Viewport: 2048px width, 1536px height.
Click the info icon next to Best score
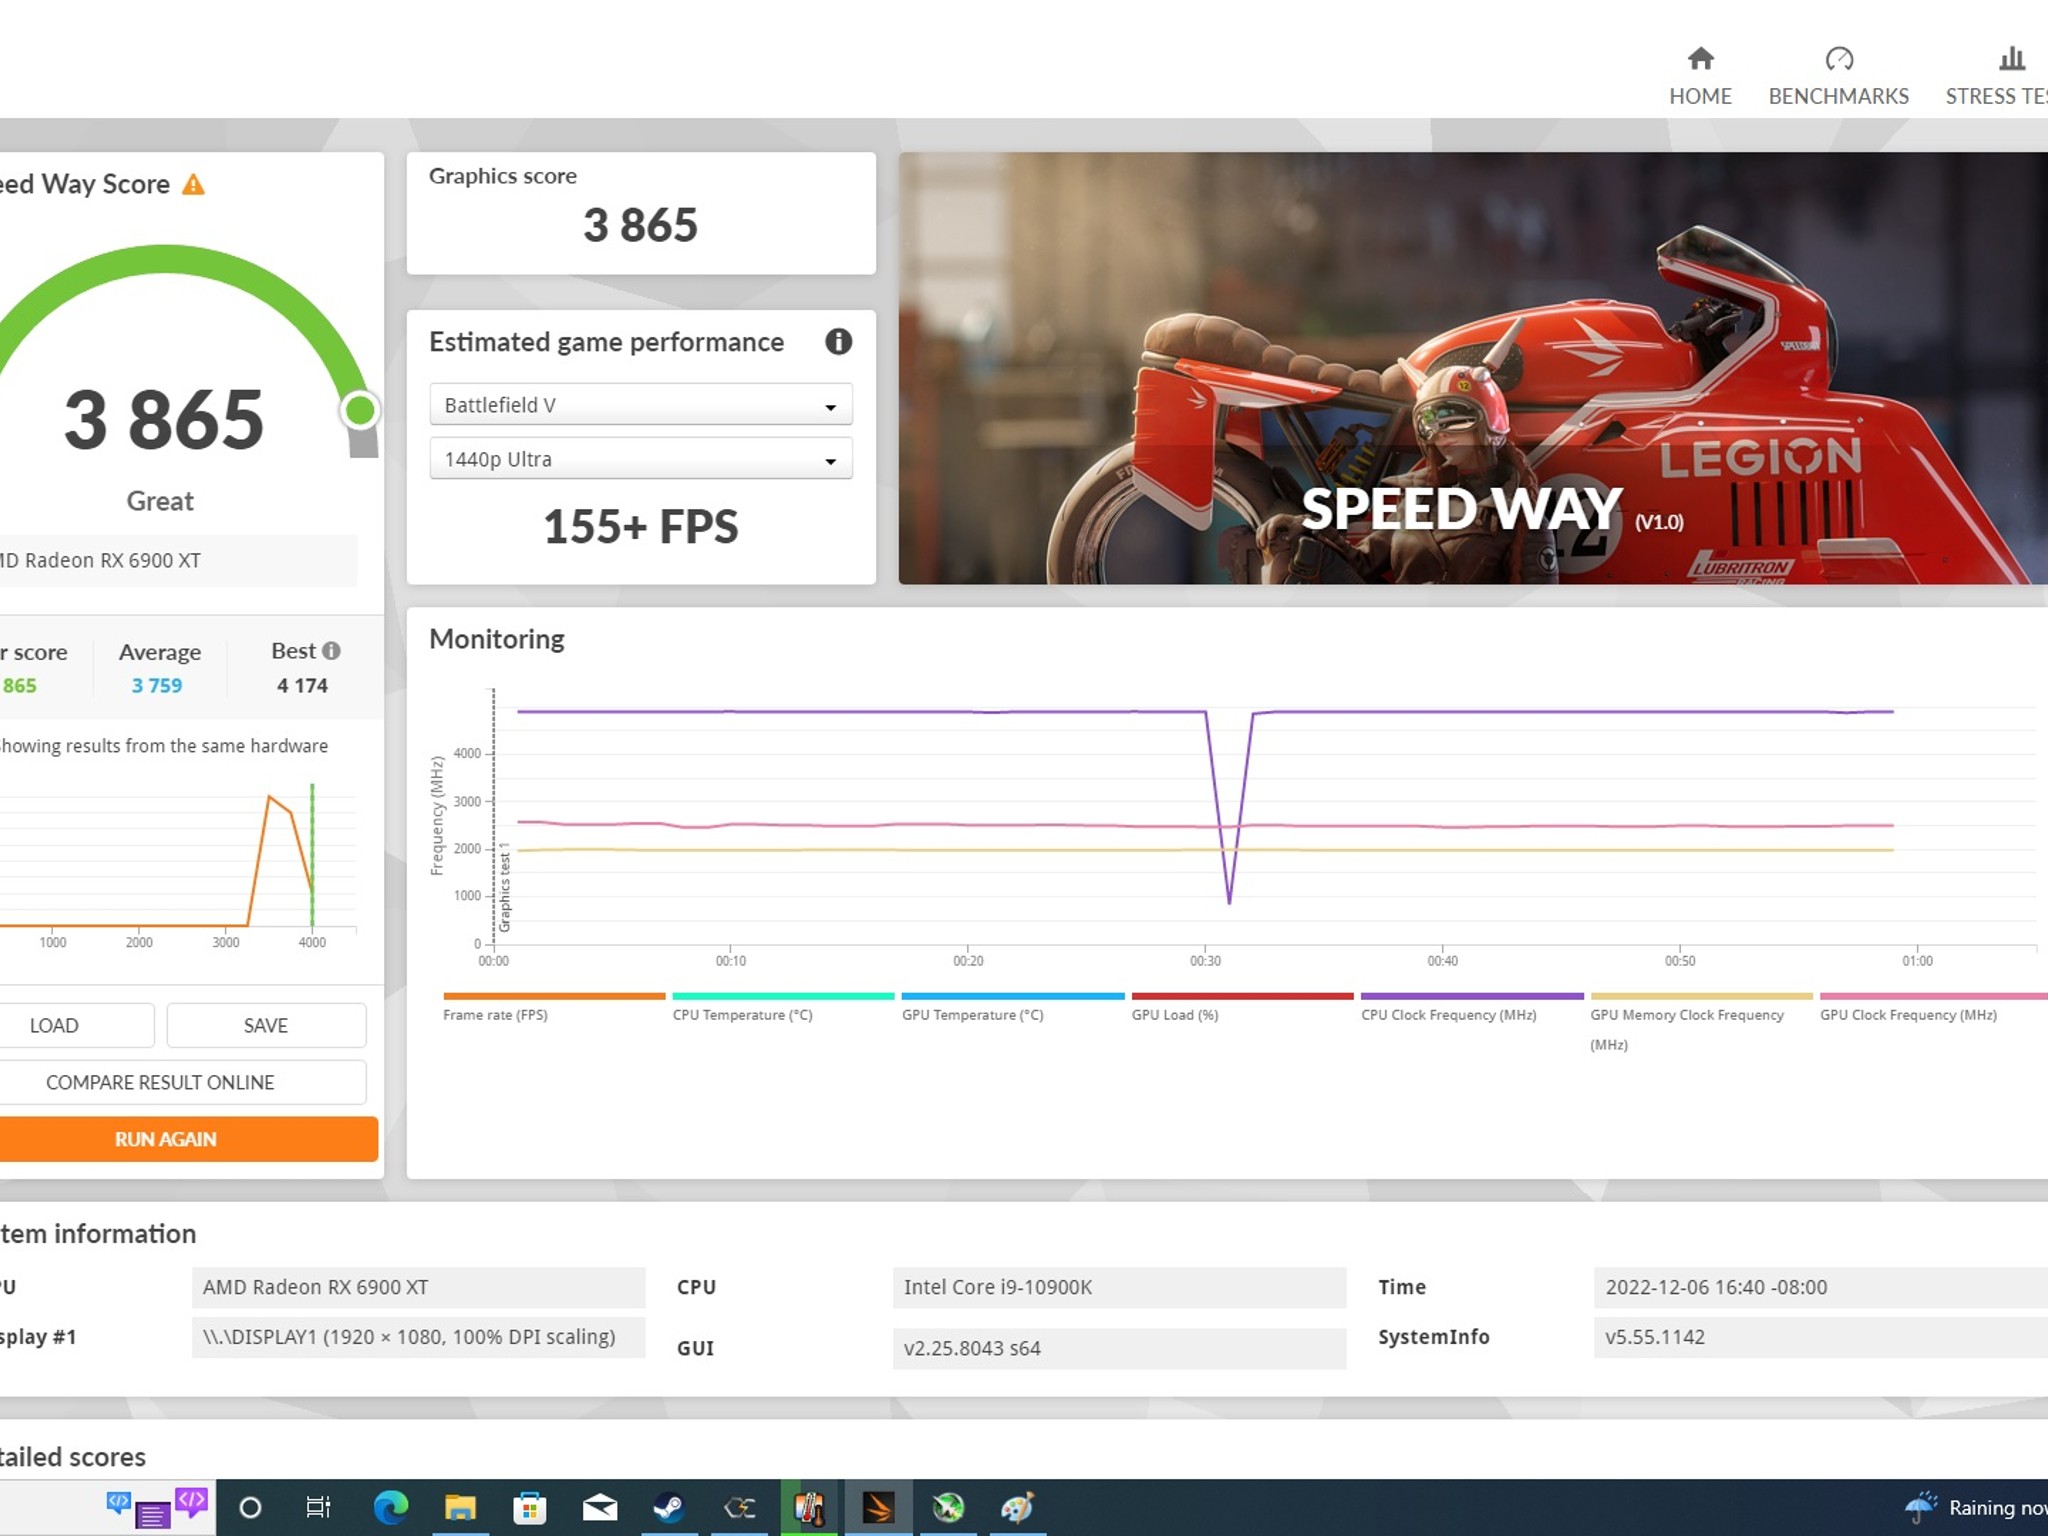pos(331,651)
